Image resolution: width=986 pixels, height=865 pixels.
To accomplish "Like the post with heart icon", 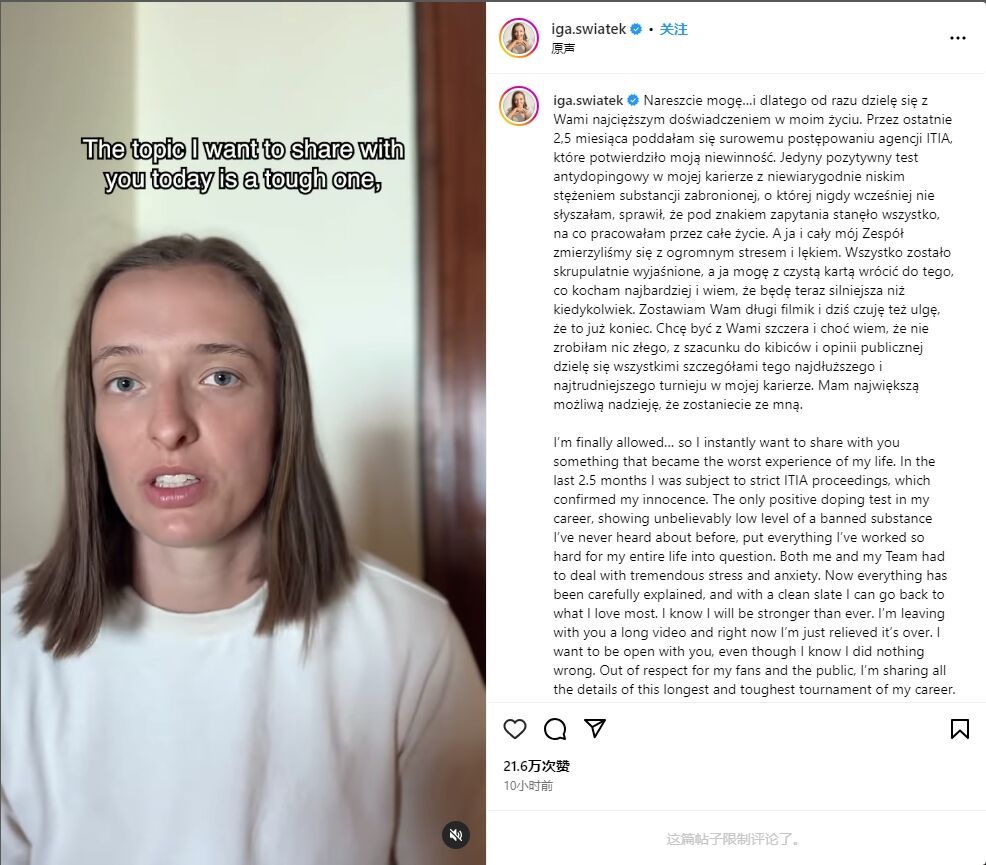I will coord(514,729).
